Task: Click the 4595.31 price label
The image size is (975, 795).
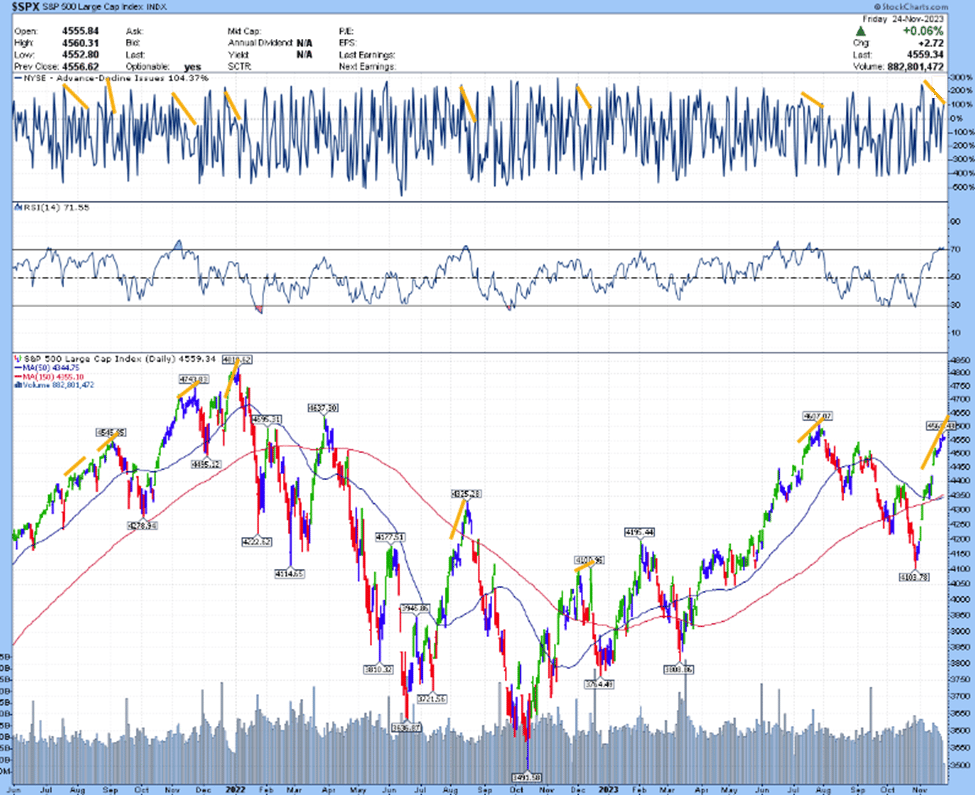Action: (266, 420)
